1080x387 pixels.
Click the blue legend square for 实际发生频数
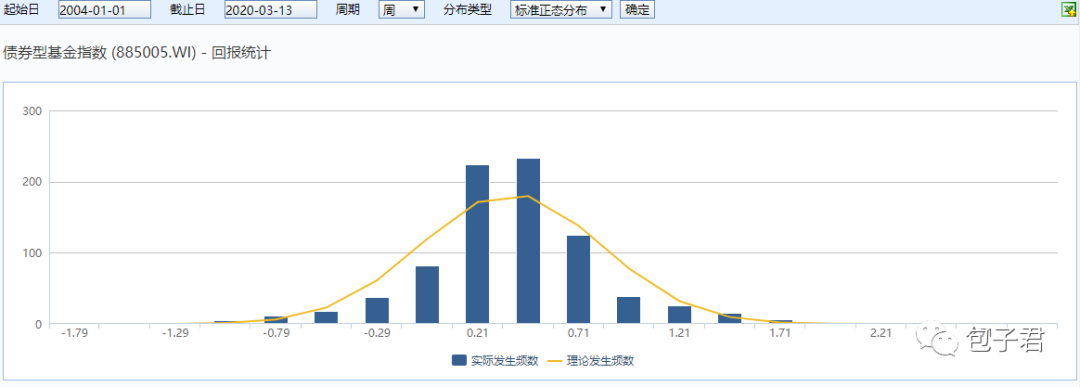tap(460, 360)
